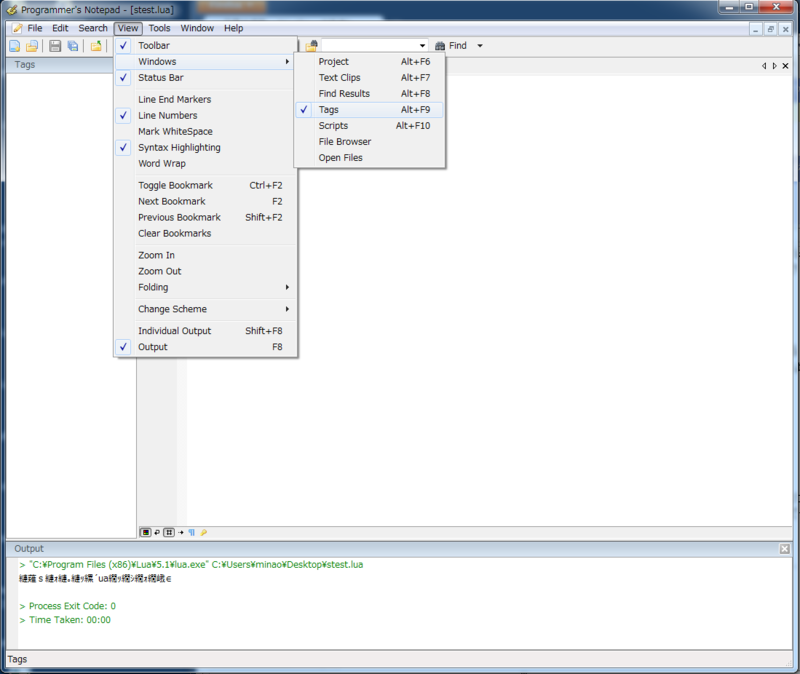Click the lua.exe command output line
The image size is (800, 674).
(191, 565)
